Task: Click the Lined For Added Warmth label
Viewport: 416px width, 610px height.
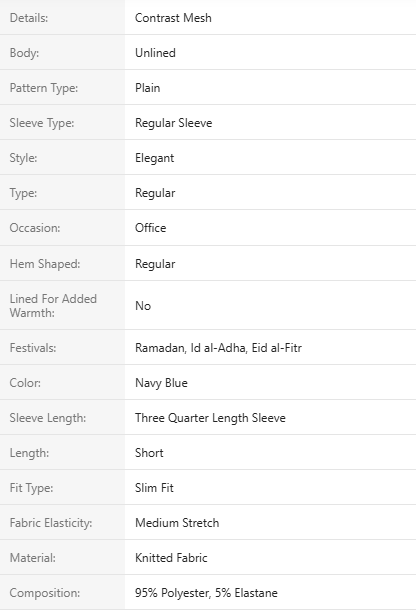Action: (53, 306)
